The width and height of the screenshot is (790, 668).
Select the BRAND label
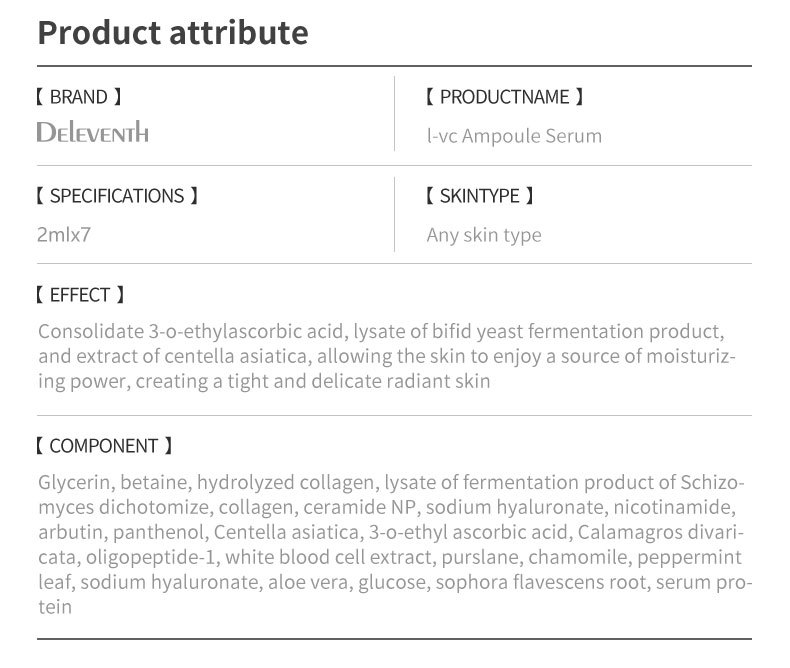click(78, 97)
